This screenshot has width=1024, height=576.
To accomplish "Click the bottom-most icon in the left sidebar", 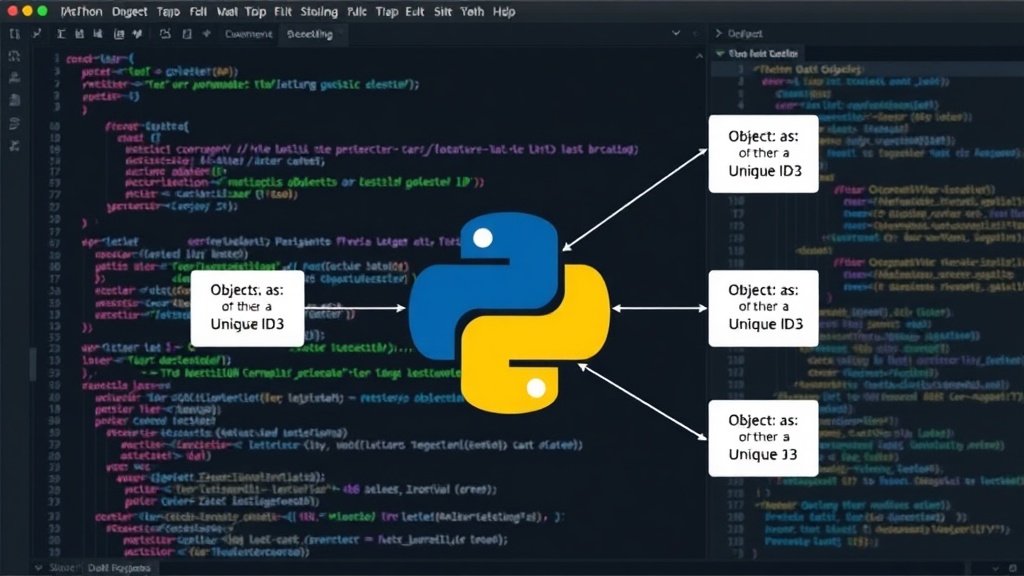I will point(14,145).
